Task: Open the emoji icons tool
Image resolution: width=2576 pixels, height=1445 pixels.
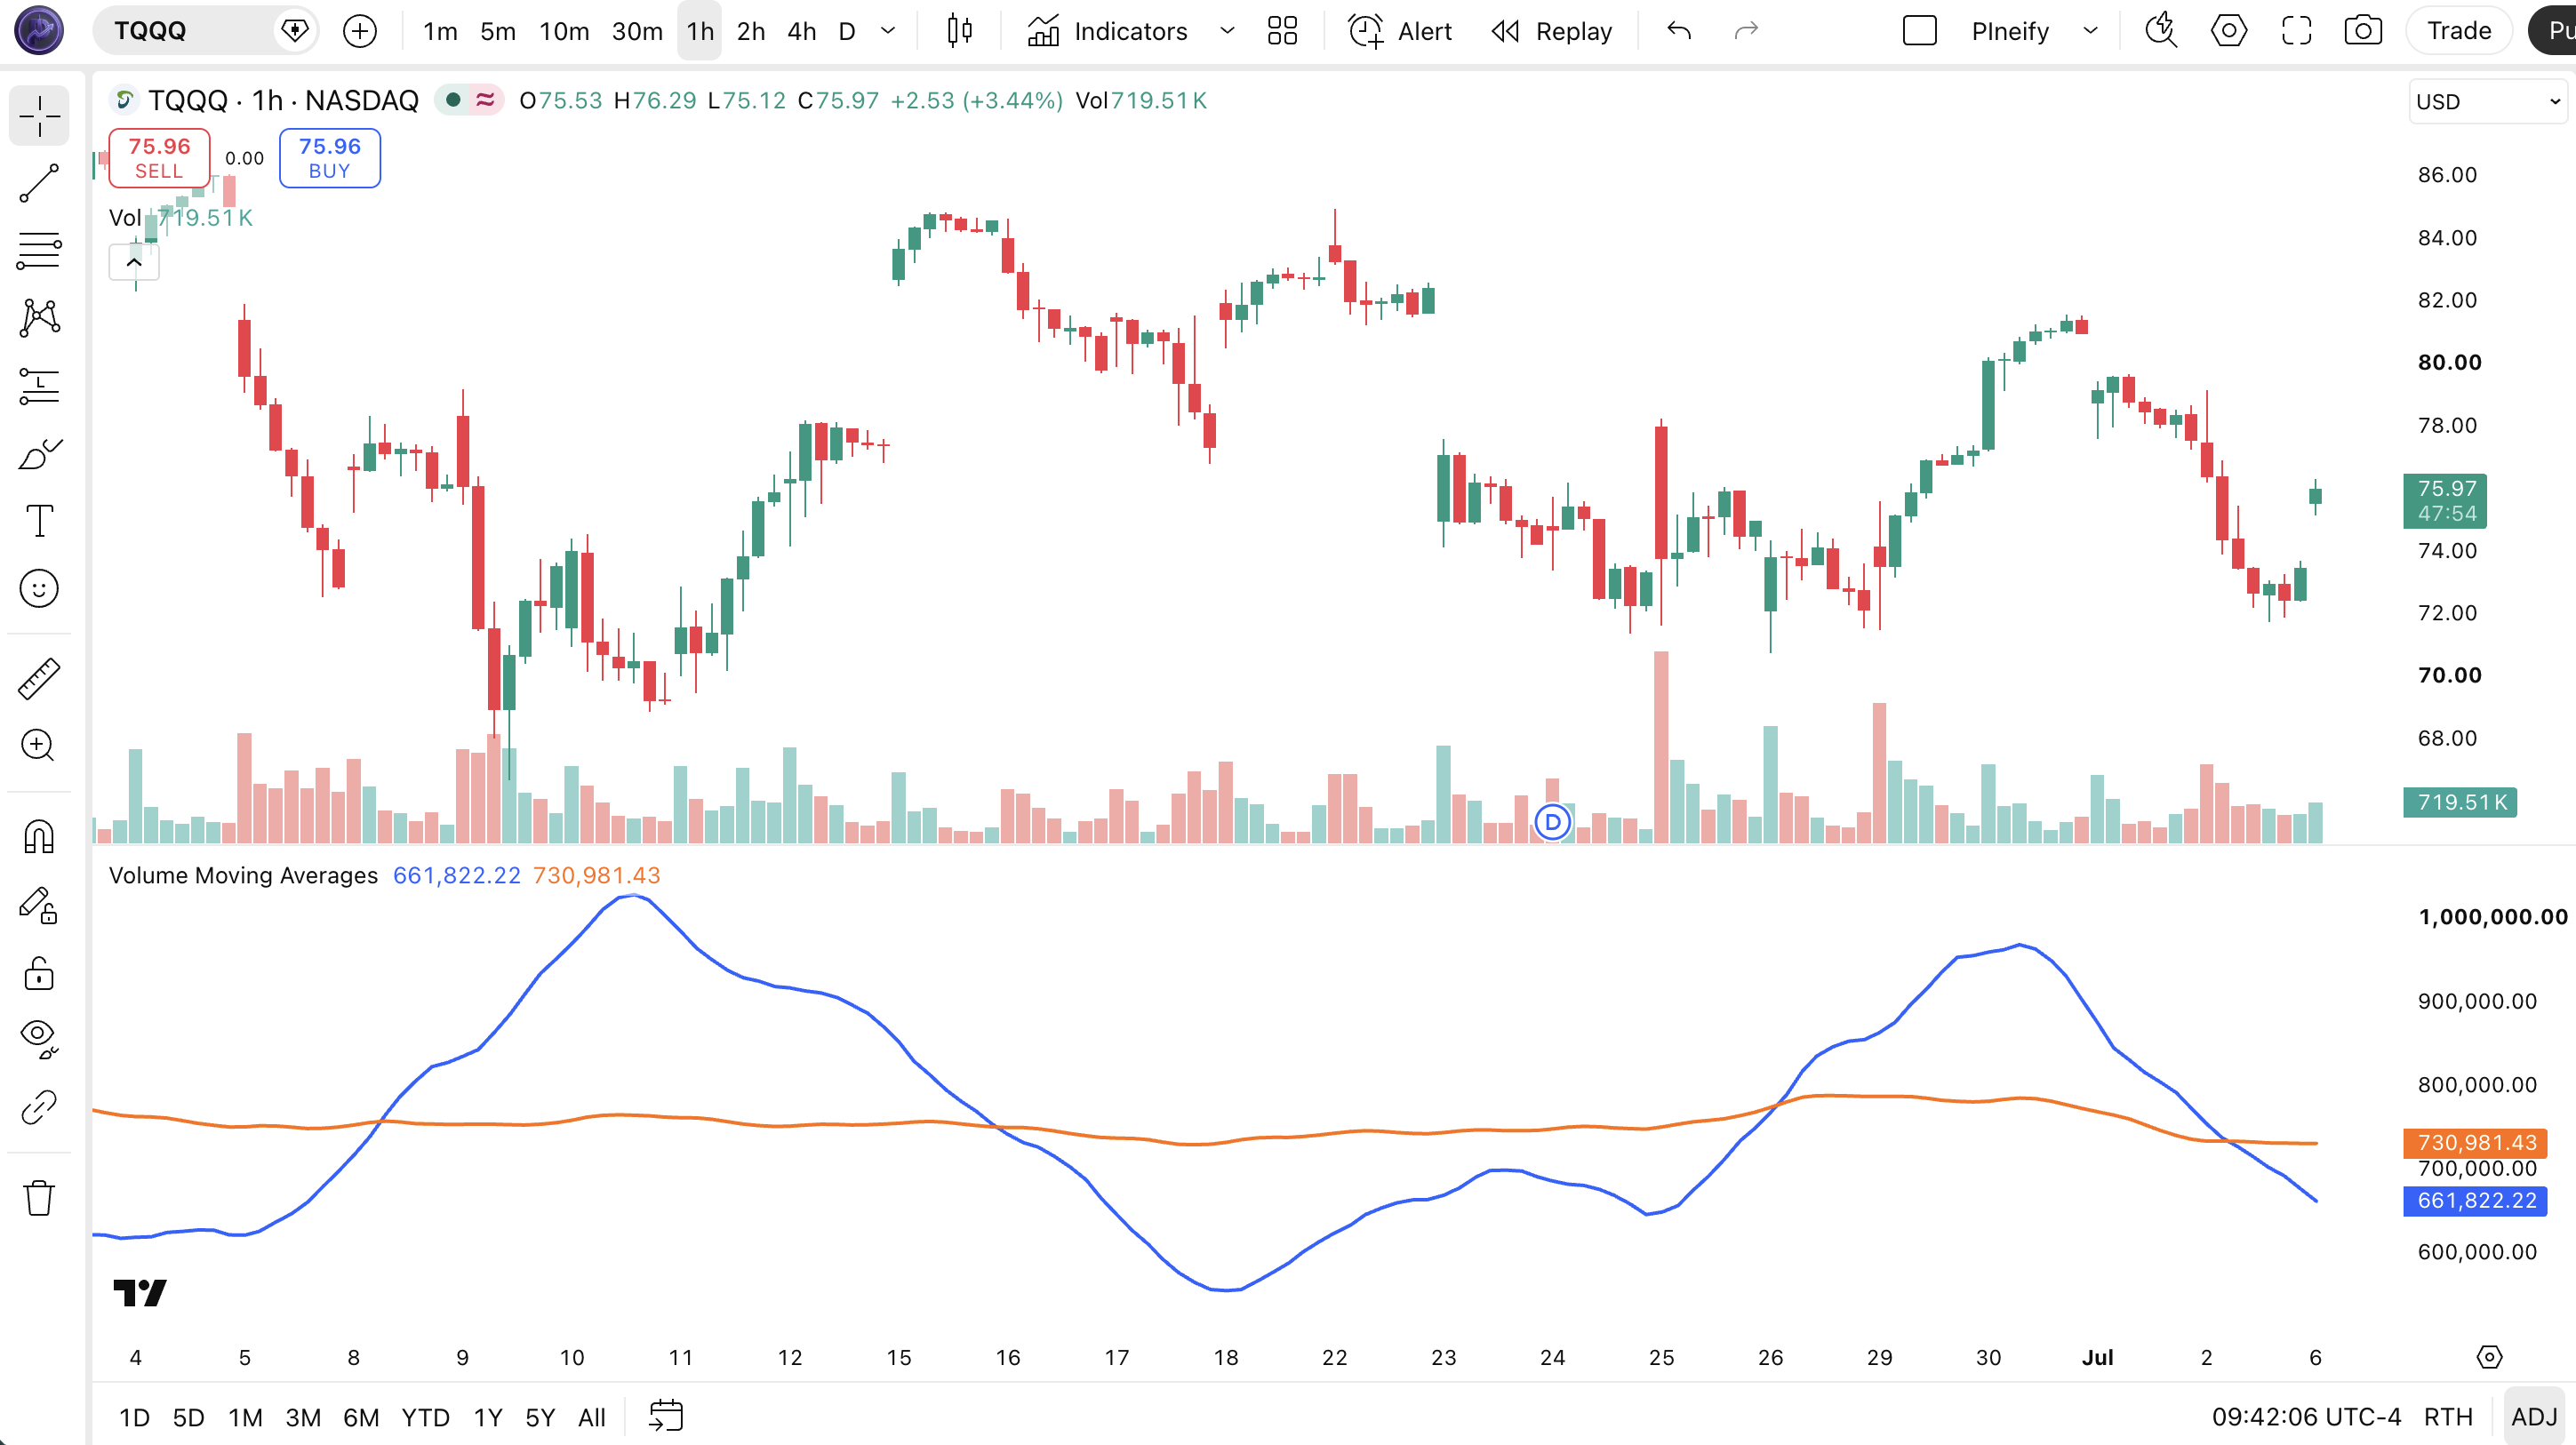Action: click(39, 588)
